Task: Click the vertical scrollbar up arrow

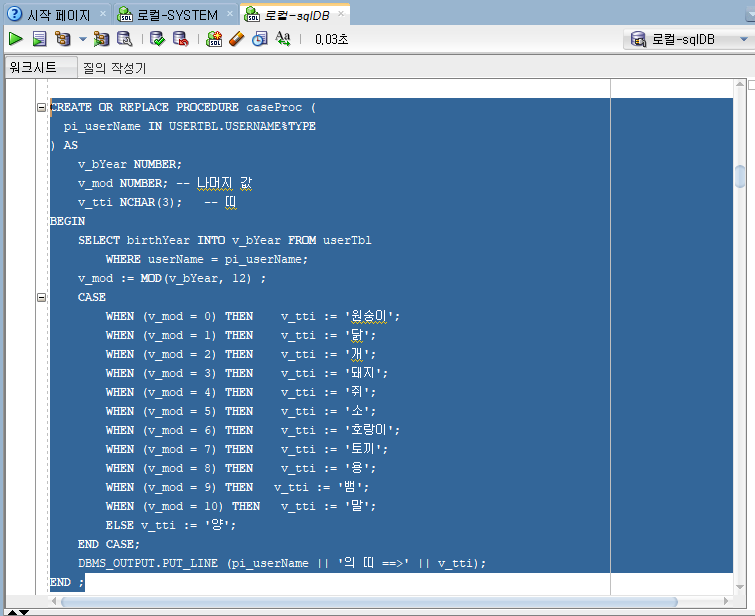Action: point(740,84)
